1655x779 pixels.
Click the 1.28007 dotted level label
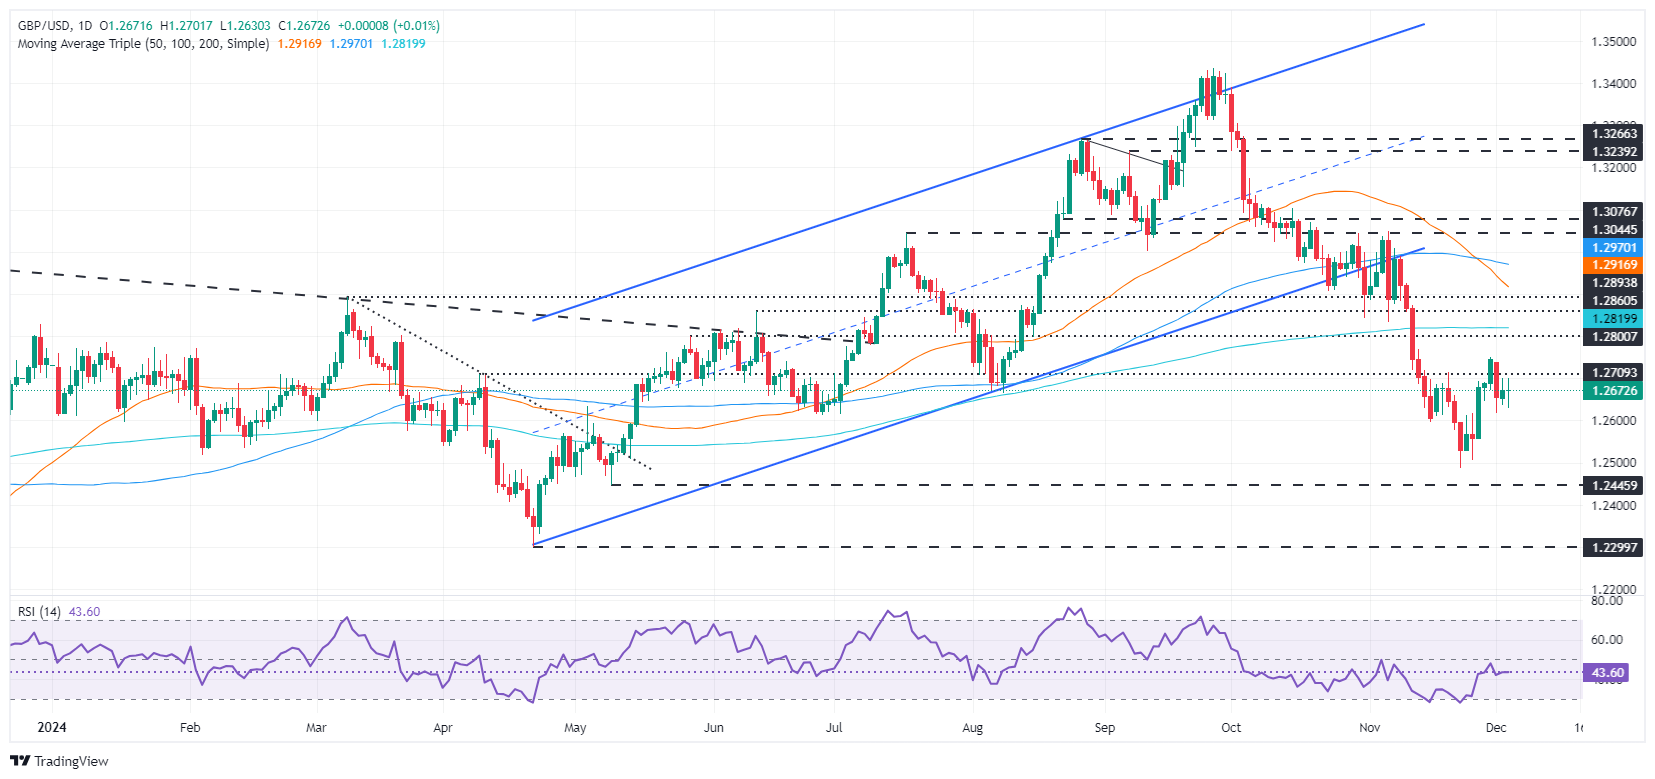tap(1614, 337)
